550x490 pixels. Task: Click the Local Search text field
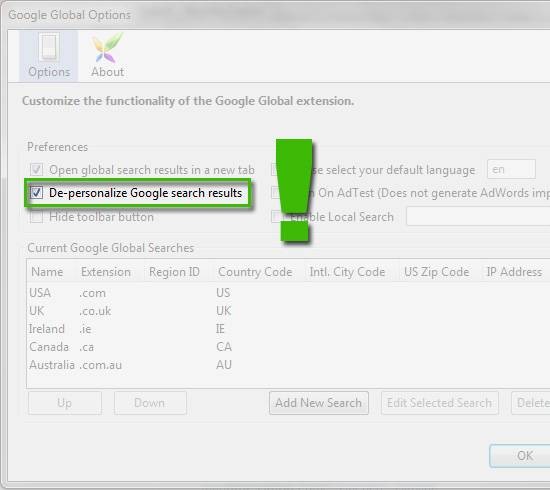[478, 217]
